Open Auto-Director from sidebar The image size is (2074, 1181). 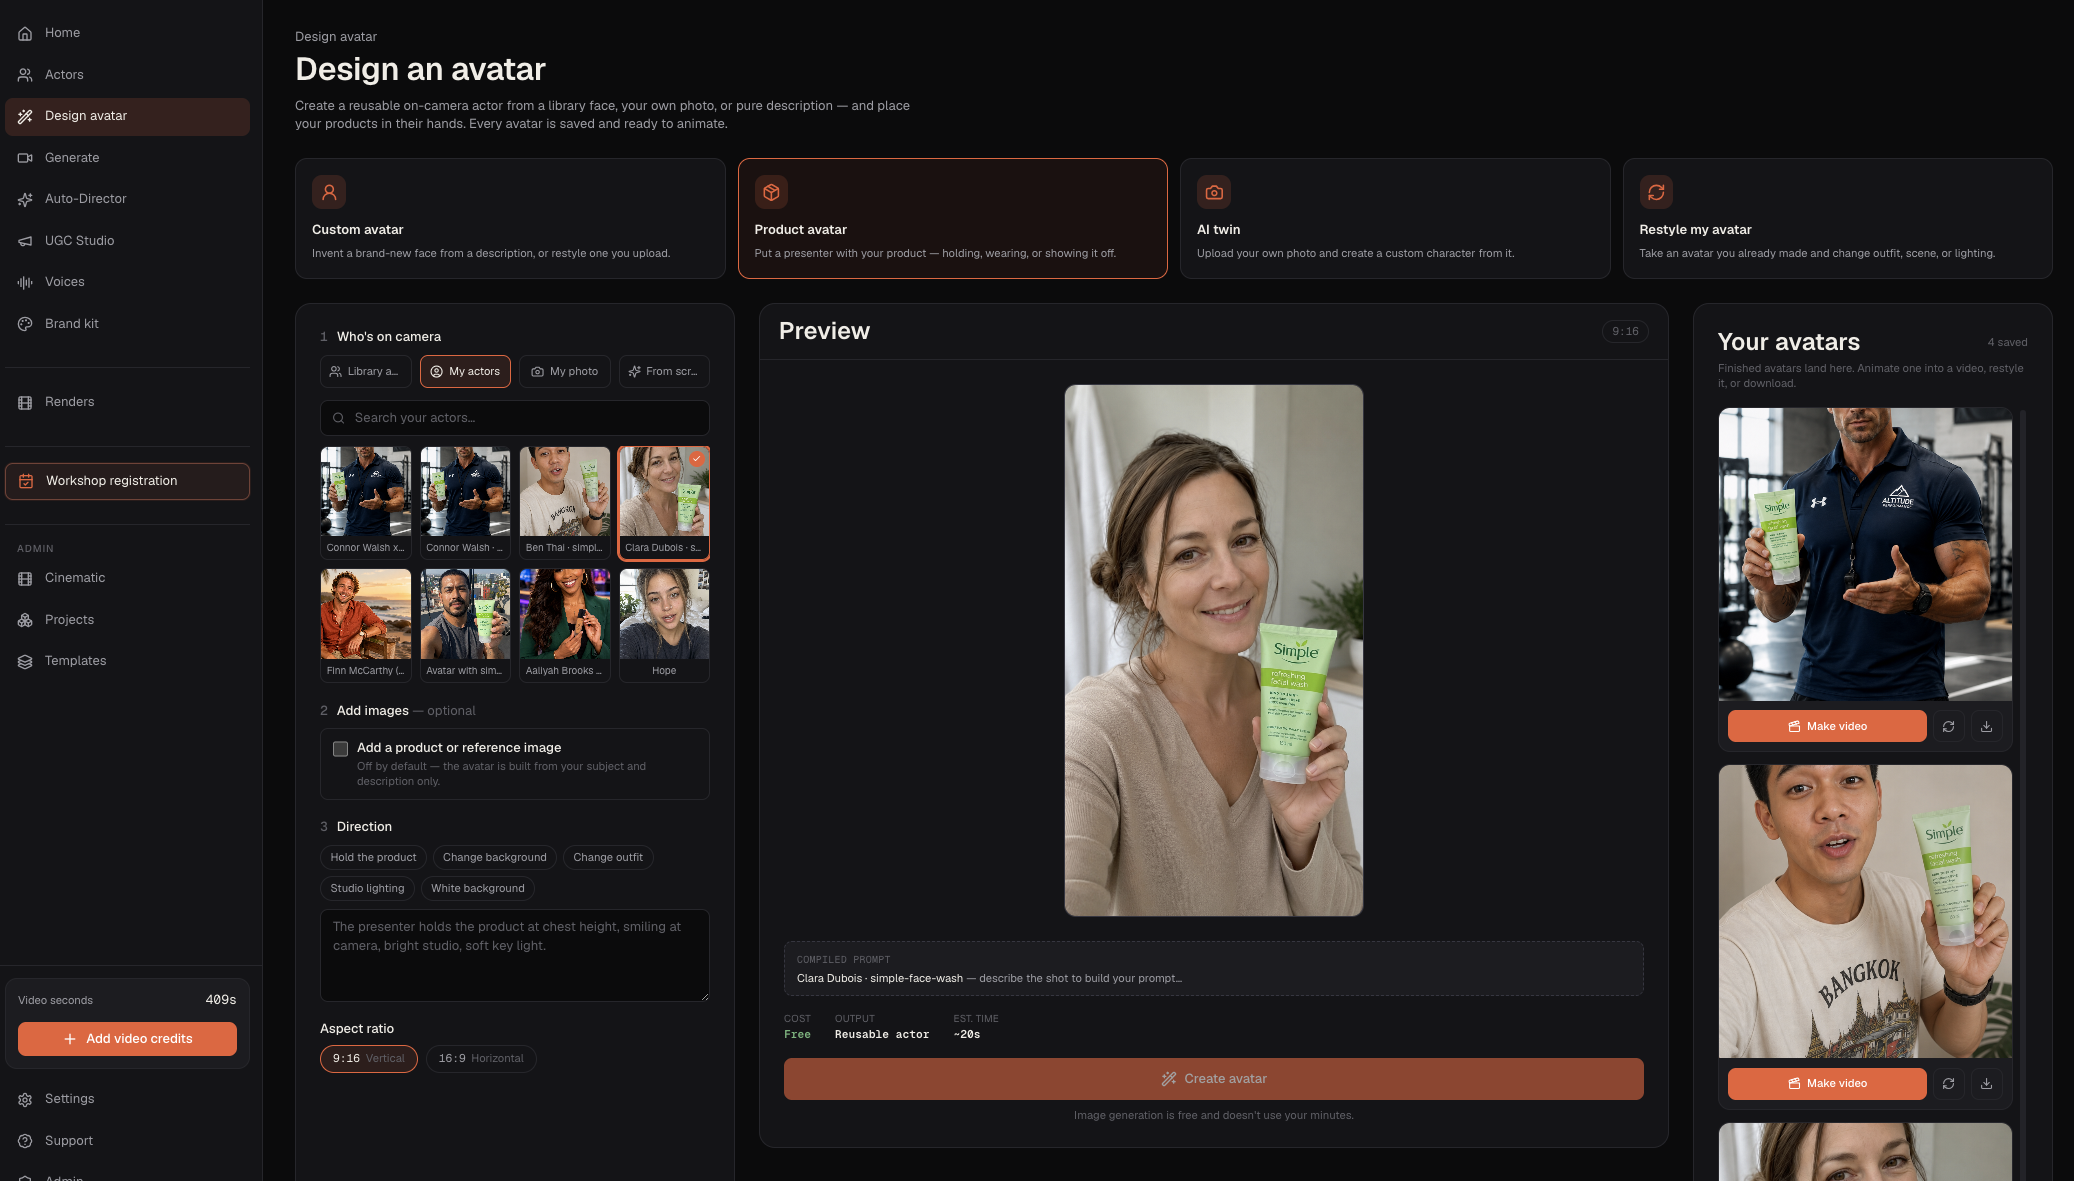tap(128, 199)
